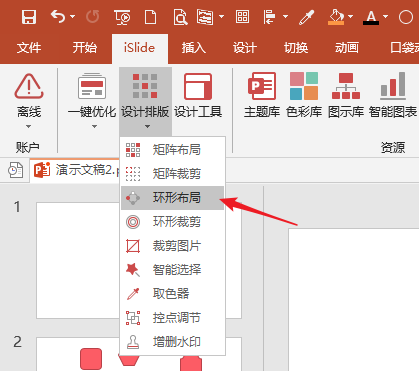Screen dimensions: 419x371
Task: Open the 文件 tab
Action: point(29,48)
